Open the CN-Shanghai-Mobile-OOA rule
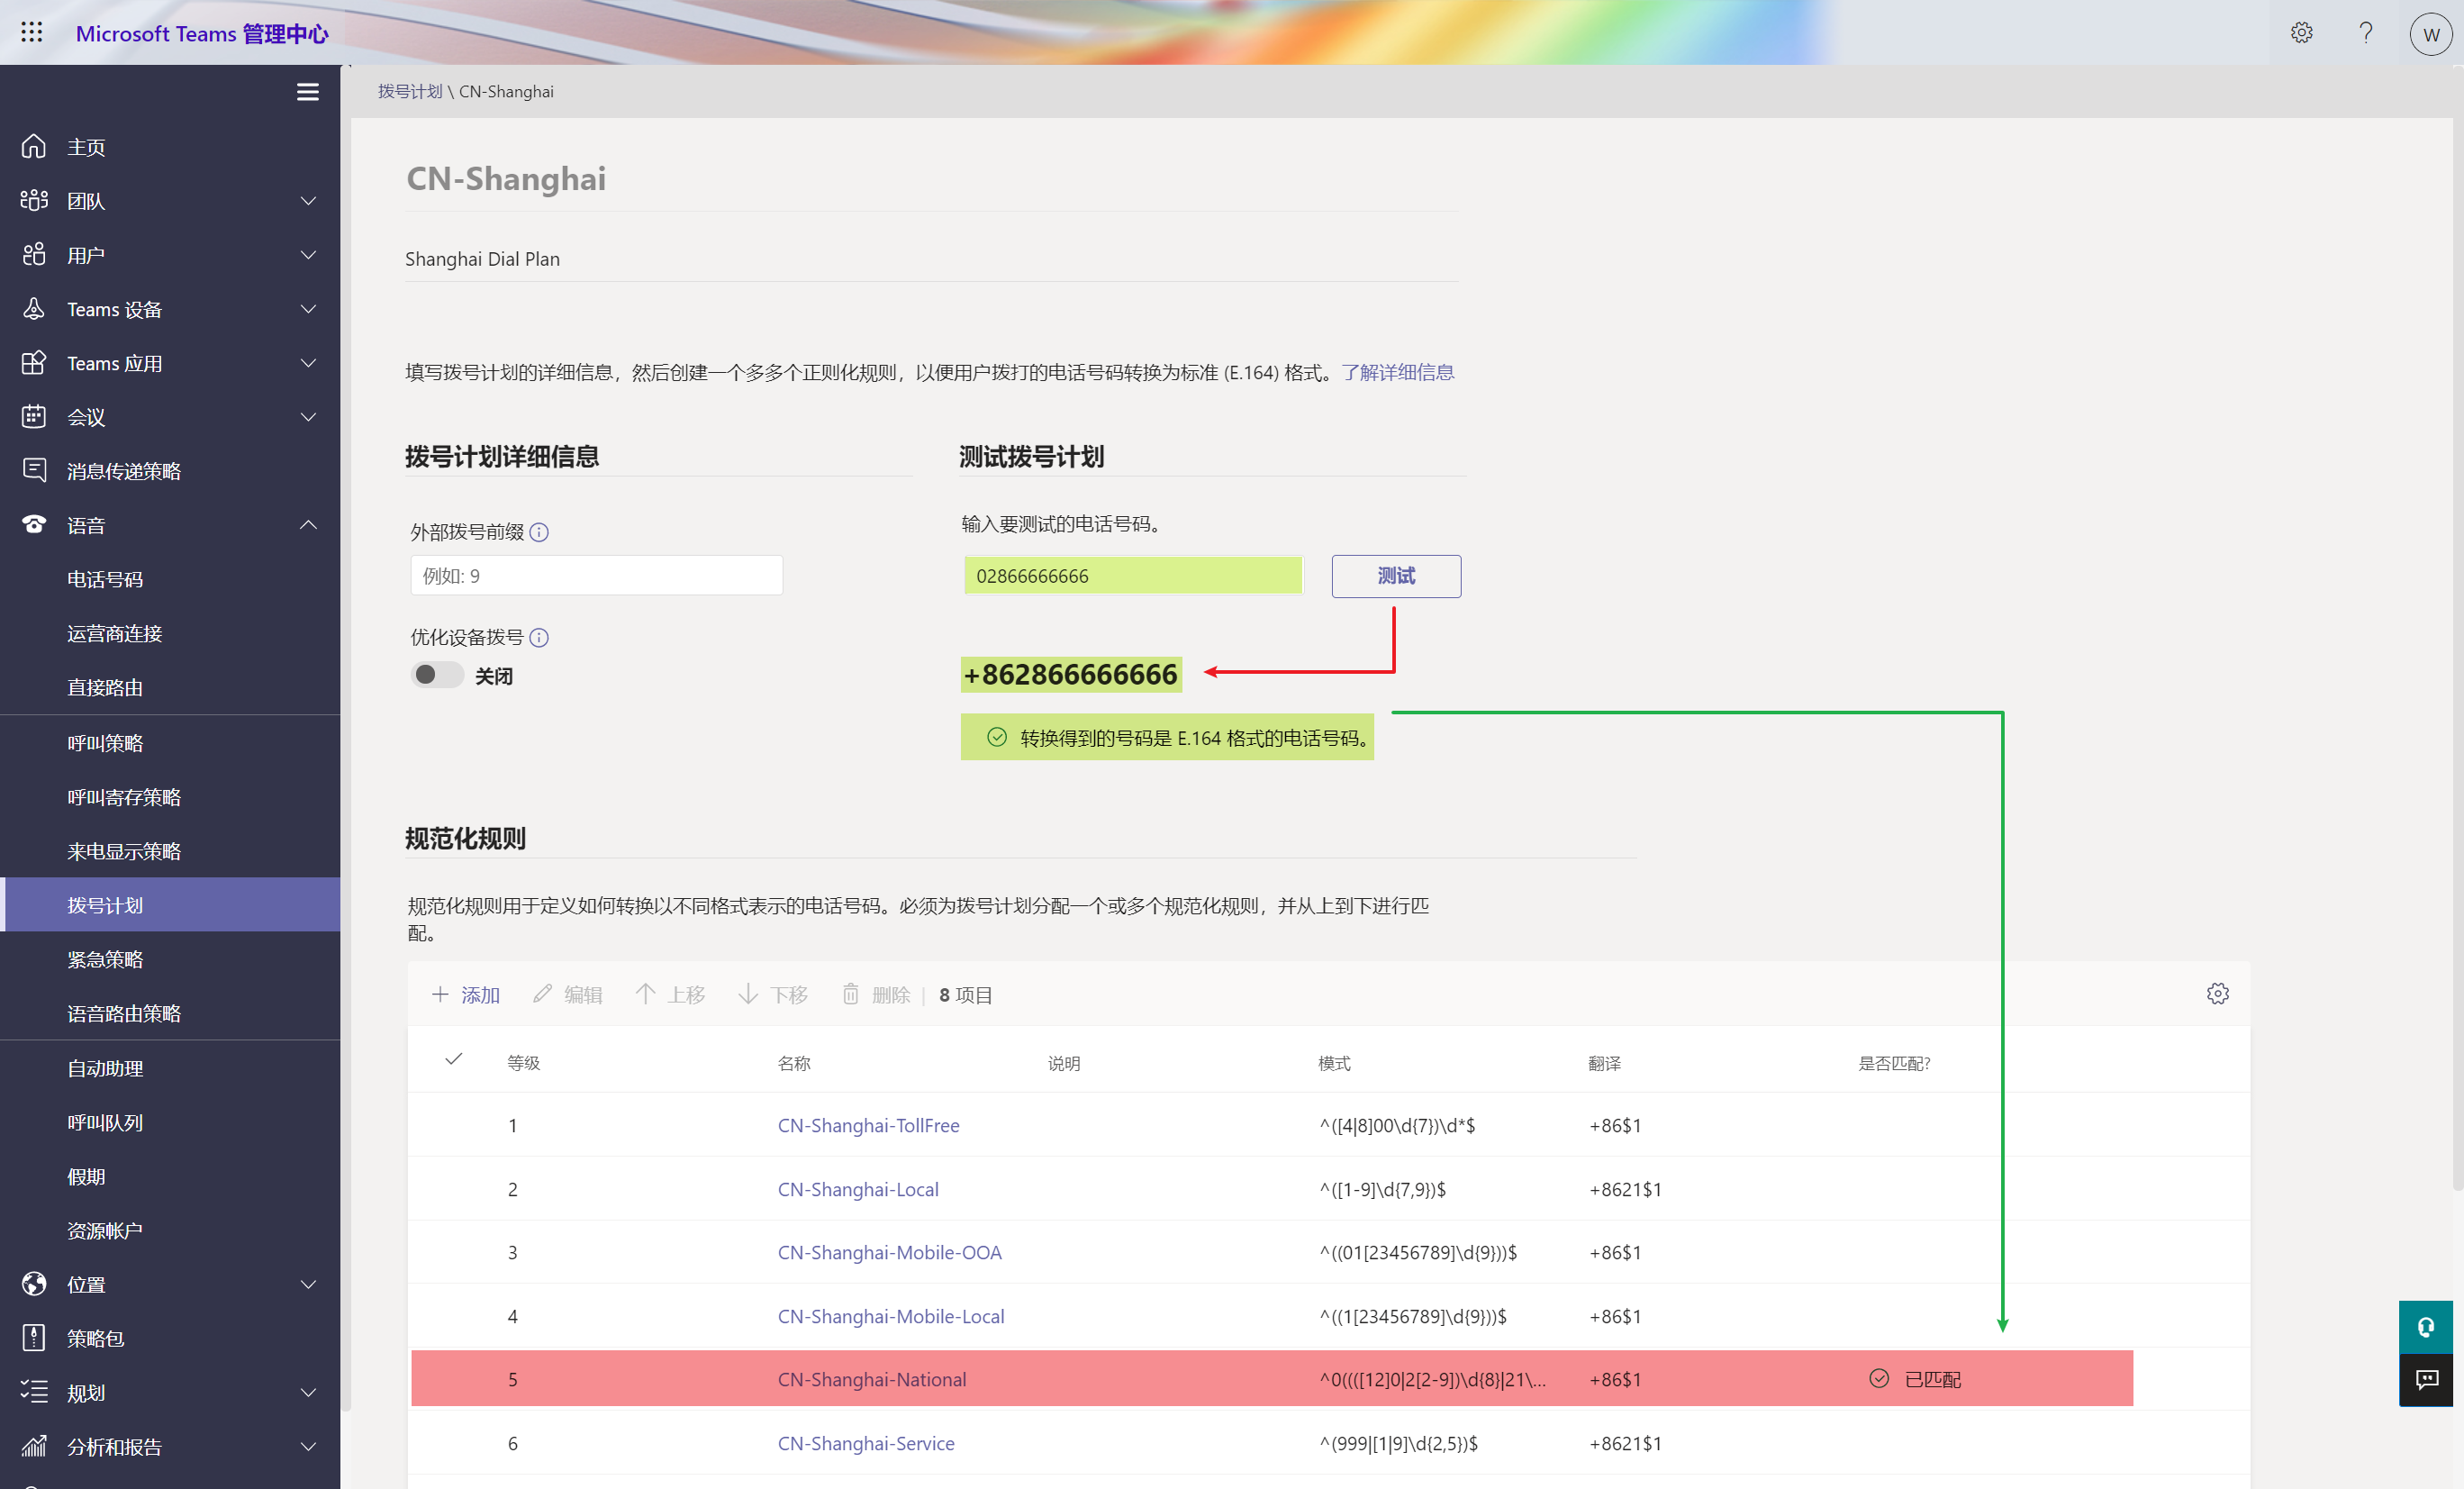 point(890,1252)
